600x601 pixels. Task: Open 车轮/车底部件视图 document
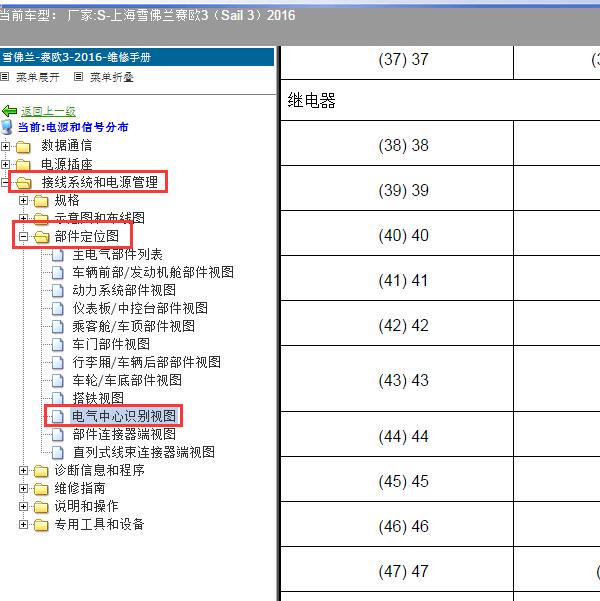[x=127, y=380]
